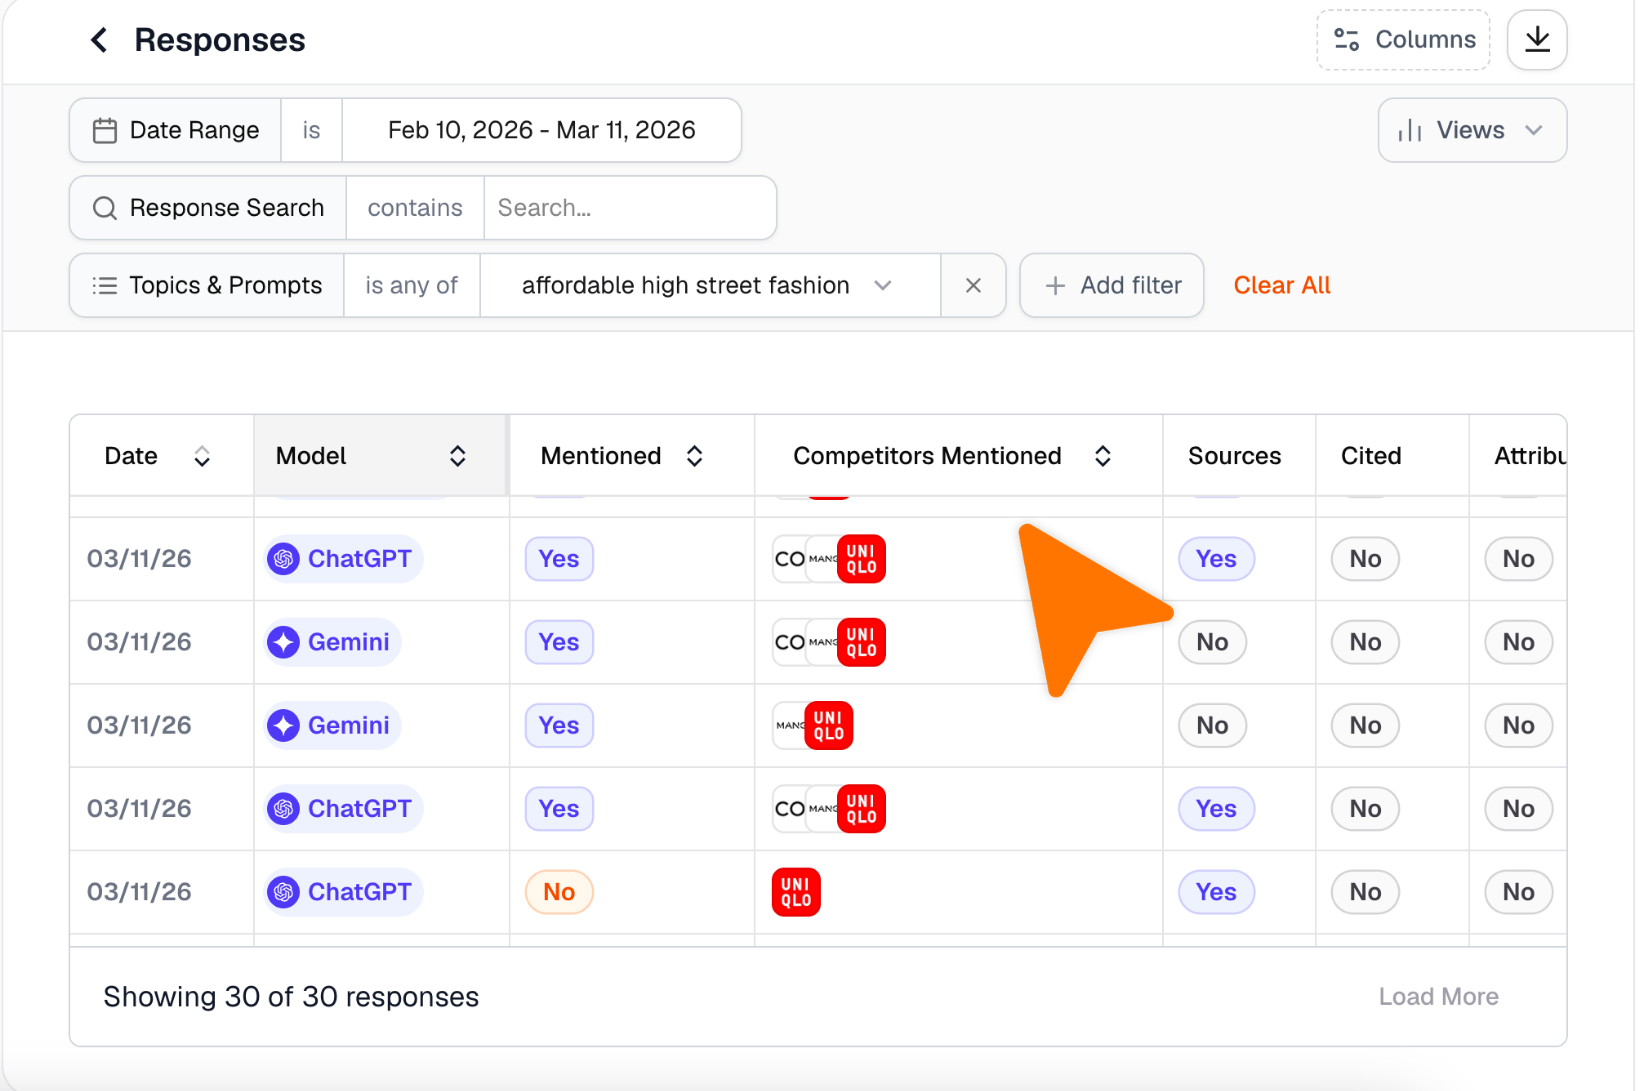Click the list icon in Topics & Prompts
Viewport: 1643px width, 1091px height.
click(x=105, y=286)
